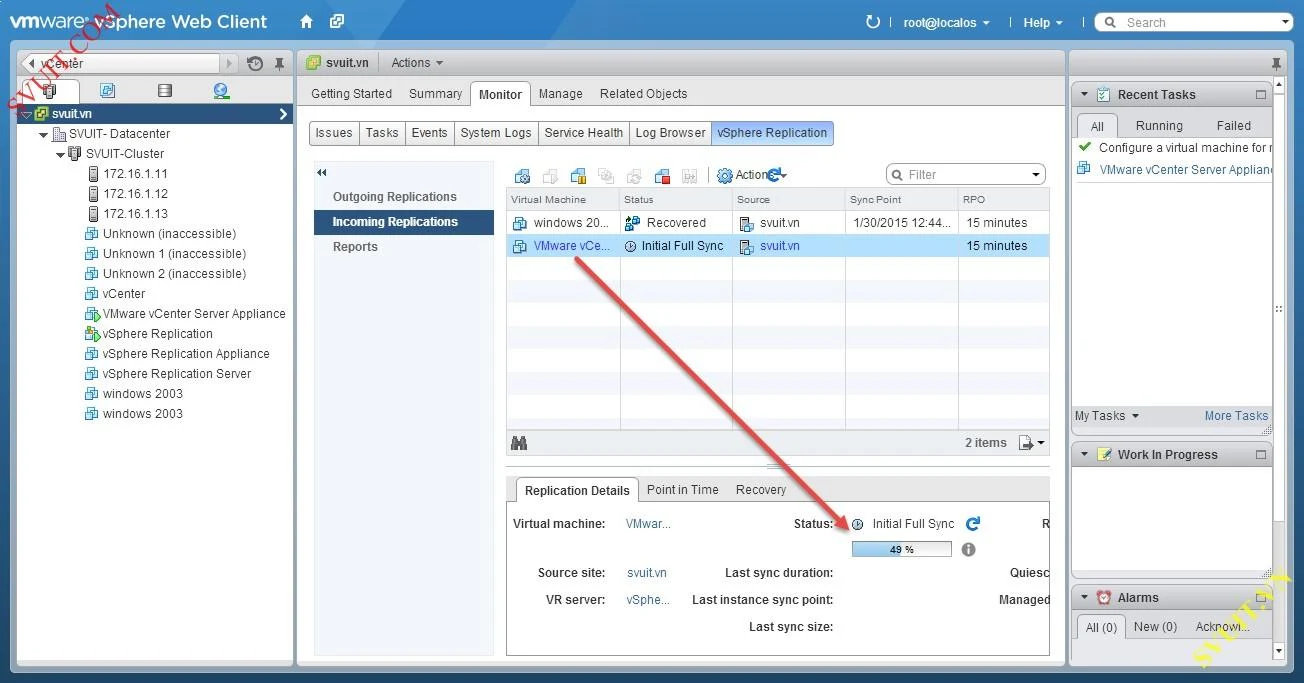
Task: Open the Search dropdown arrow
Action: [1285, 22]
